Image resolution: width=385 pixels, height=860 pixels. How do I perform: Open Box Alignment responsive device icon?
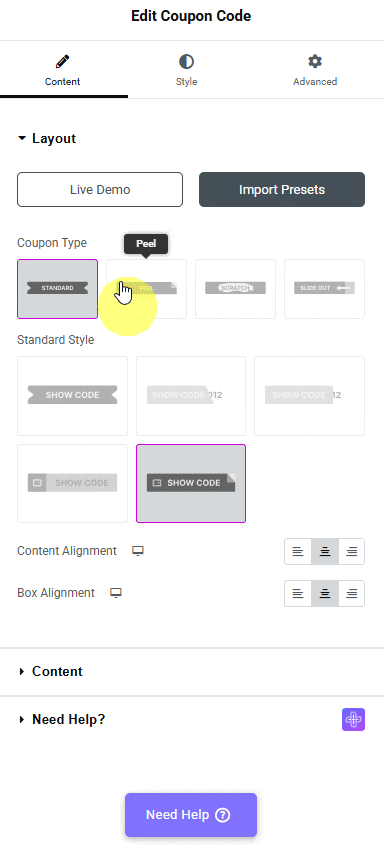[x=116, y=593]
